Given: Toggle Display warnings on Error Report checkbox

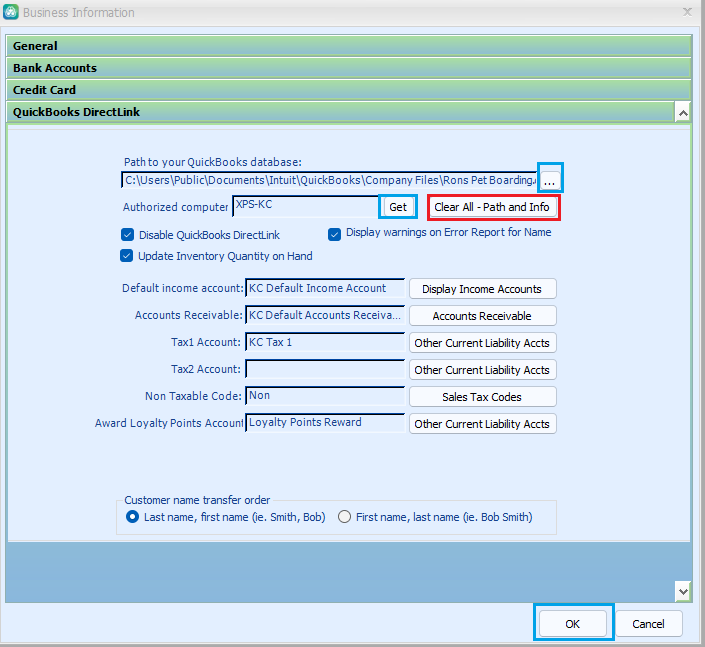Looking at the screenshot, I should 334,234.
